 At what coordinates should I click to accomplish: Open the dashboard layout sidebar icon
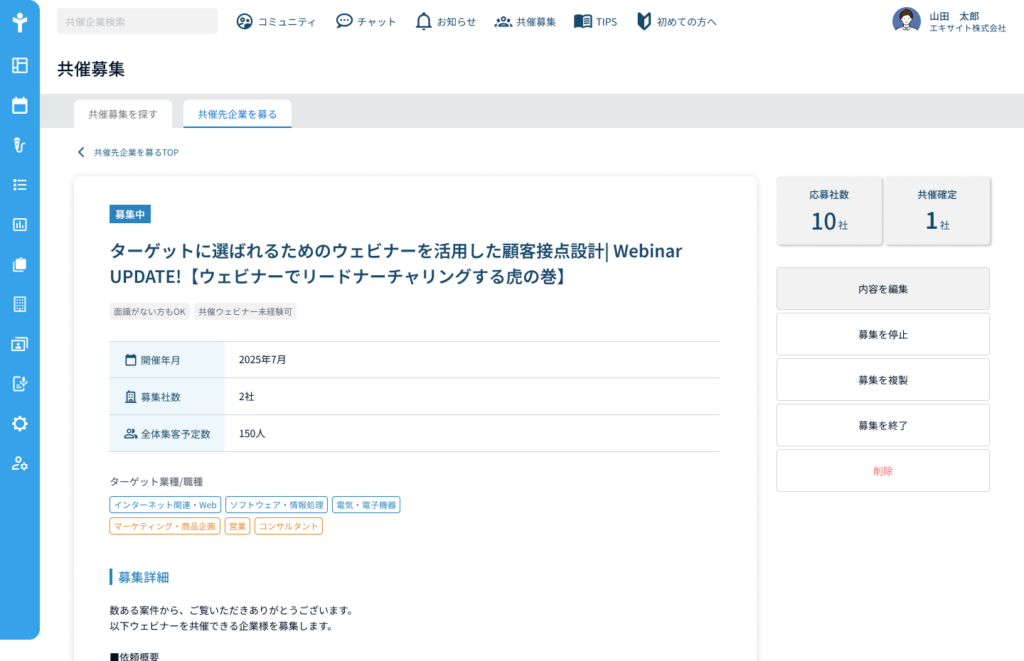(x=20, y=65)
